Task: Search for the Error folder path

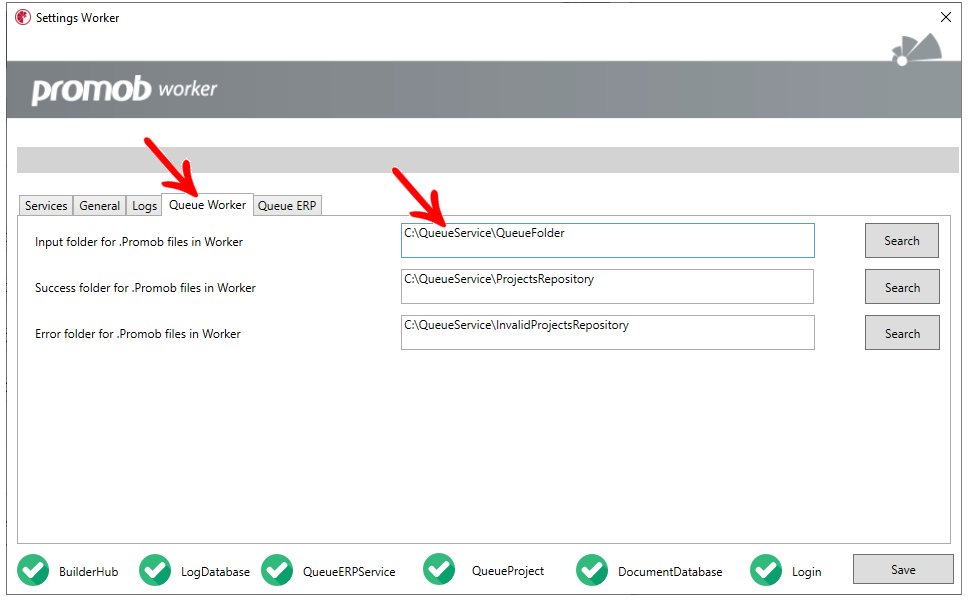Action: pyautogui.click(x=902, y=333)
